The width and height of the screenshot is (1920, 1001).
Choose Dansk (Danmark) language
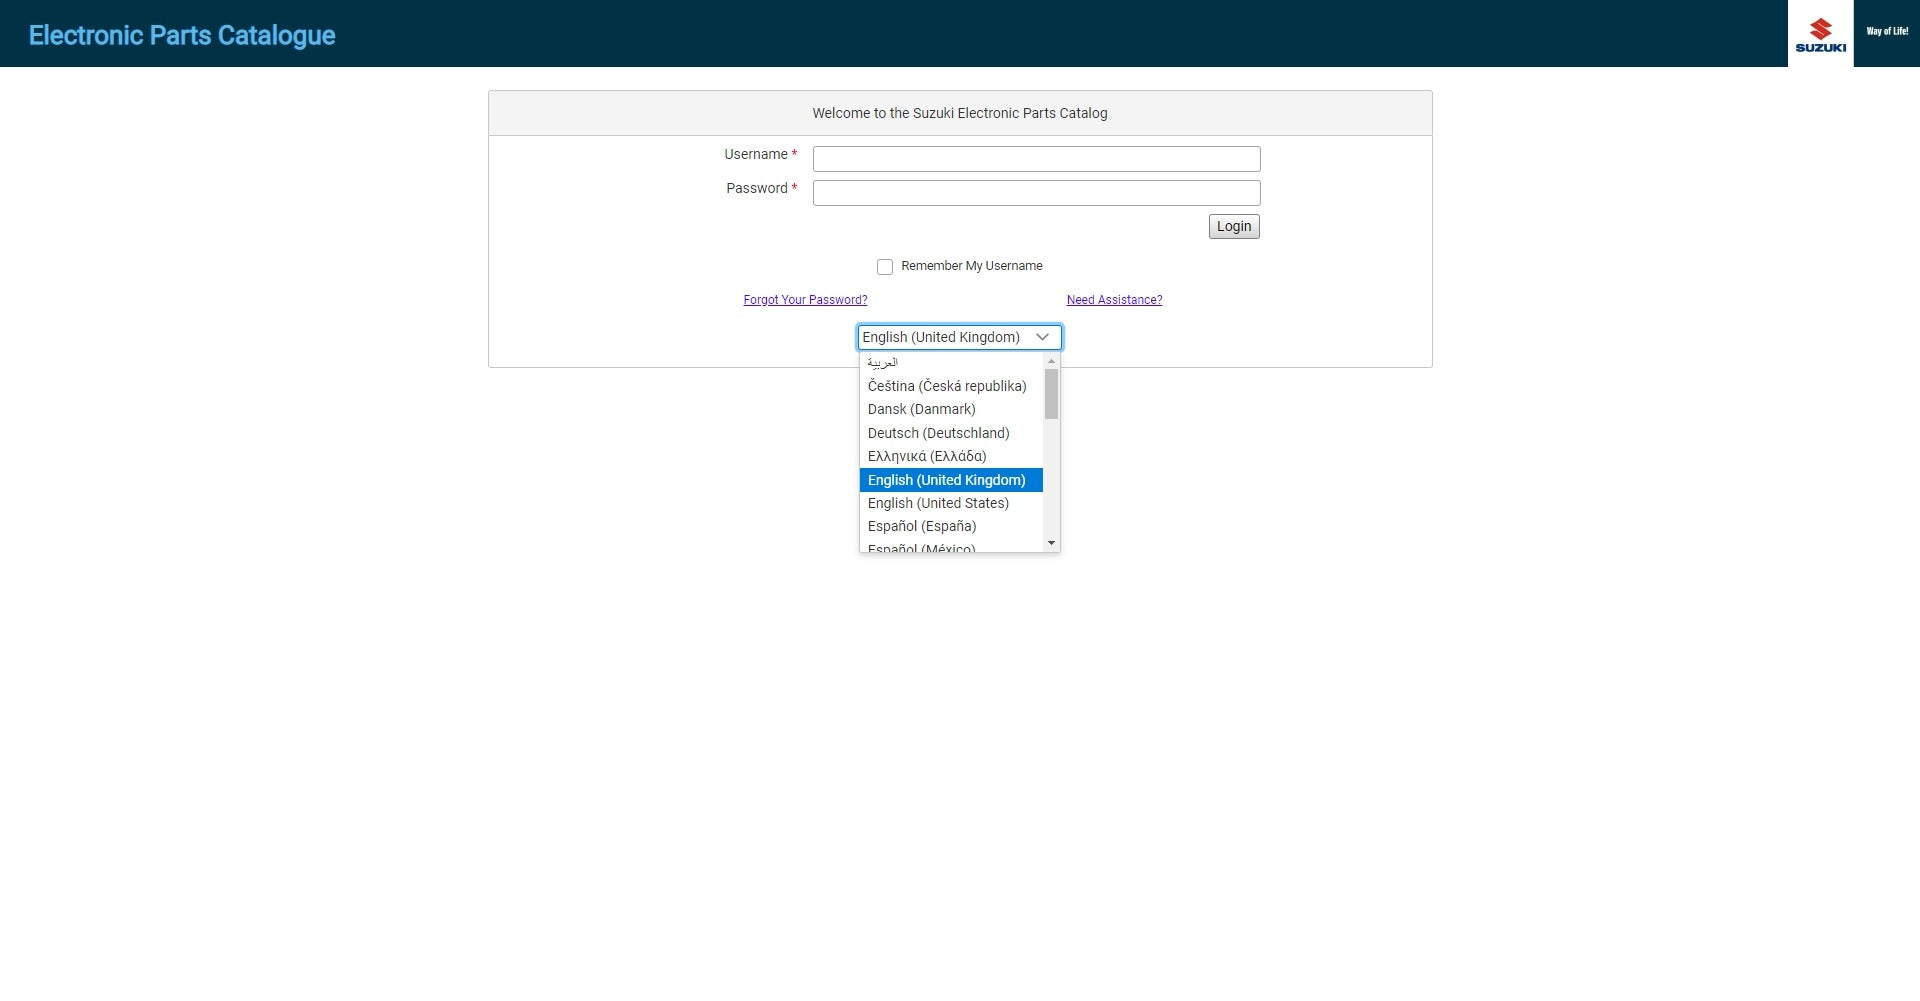click(921, 409)
